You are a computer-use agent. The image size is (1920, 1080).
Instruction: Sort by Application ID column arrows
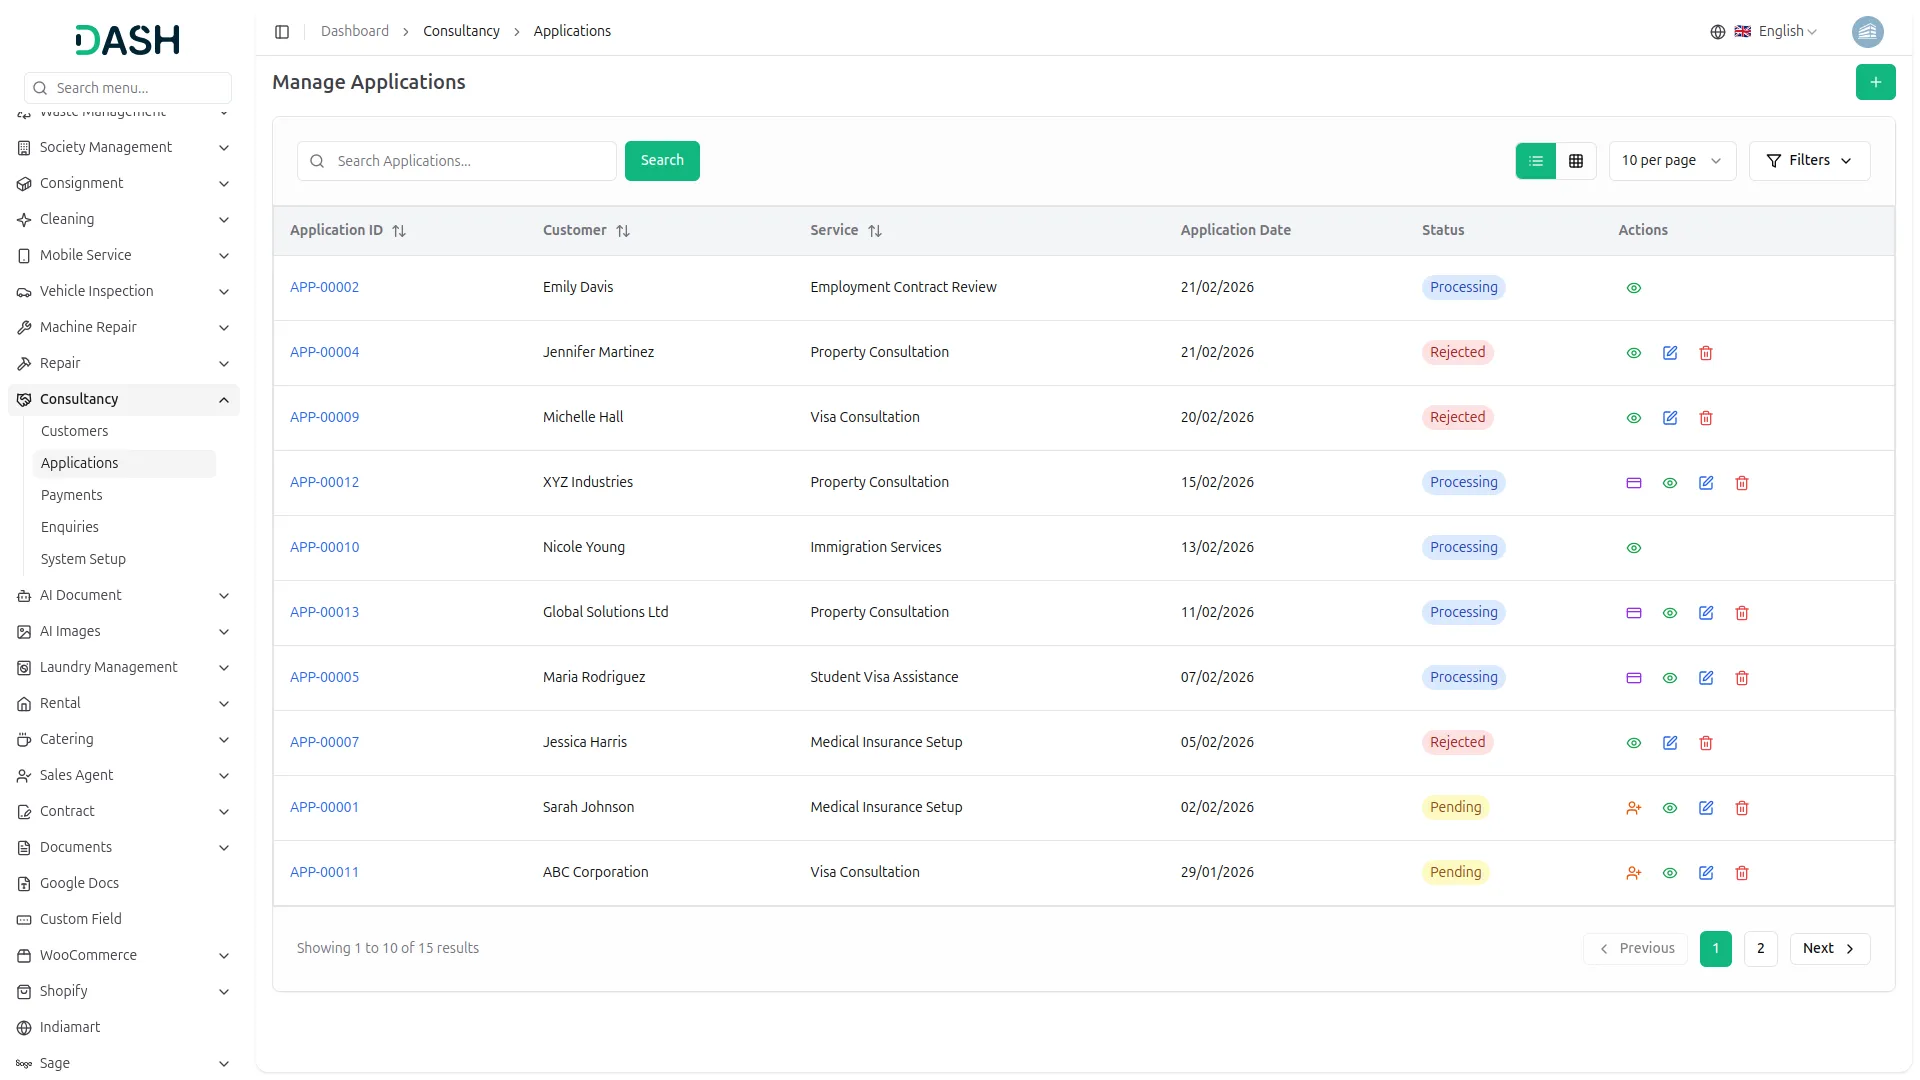point(399,231)
